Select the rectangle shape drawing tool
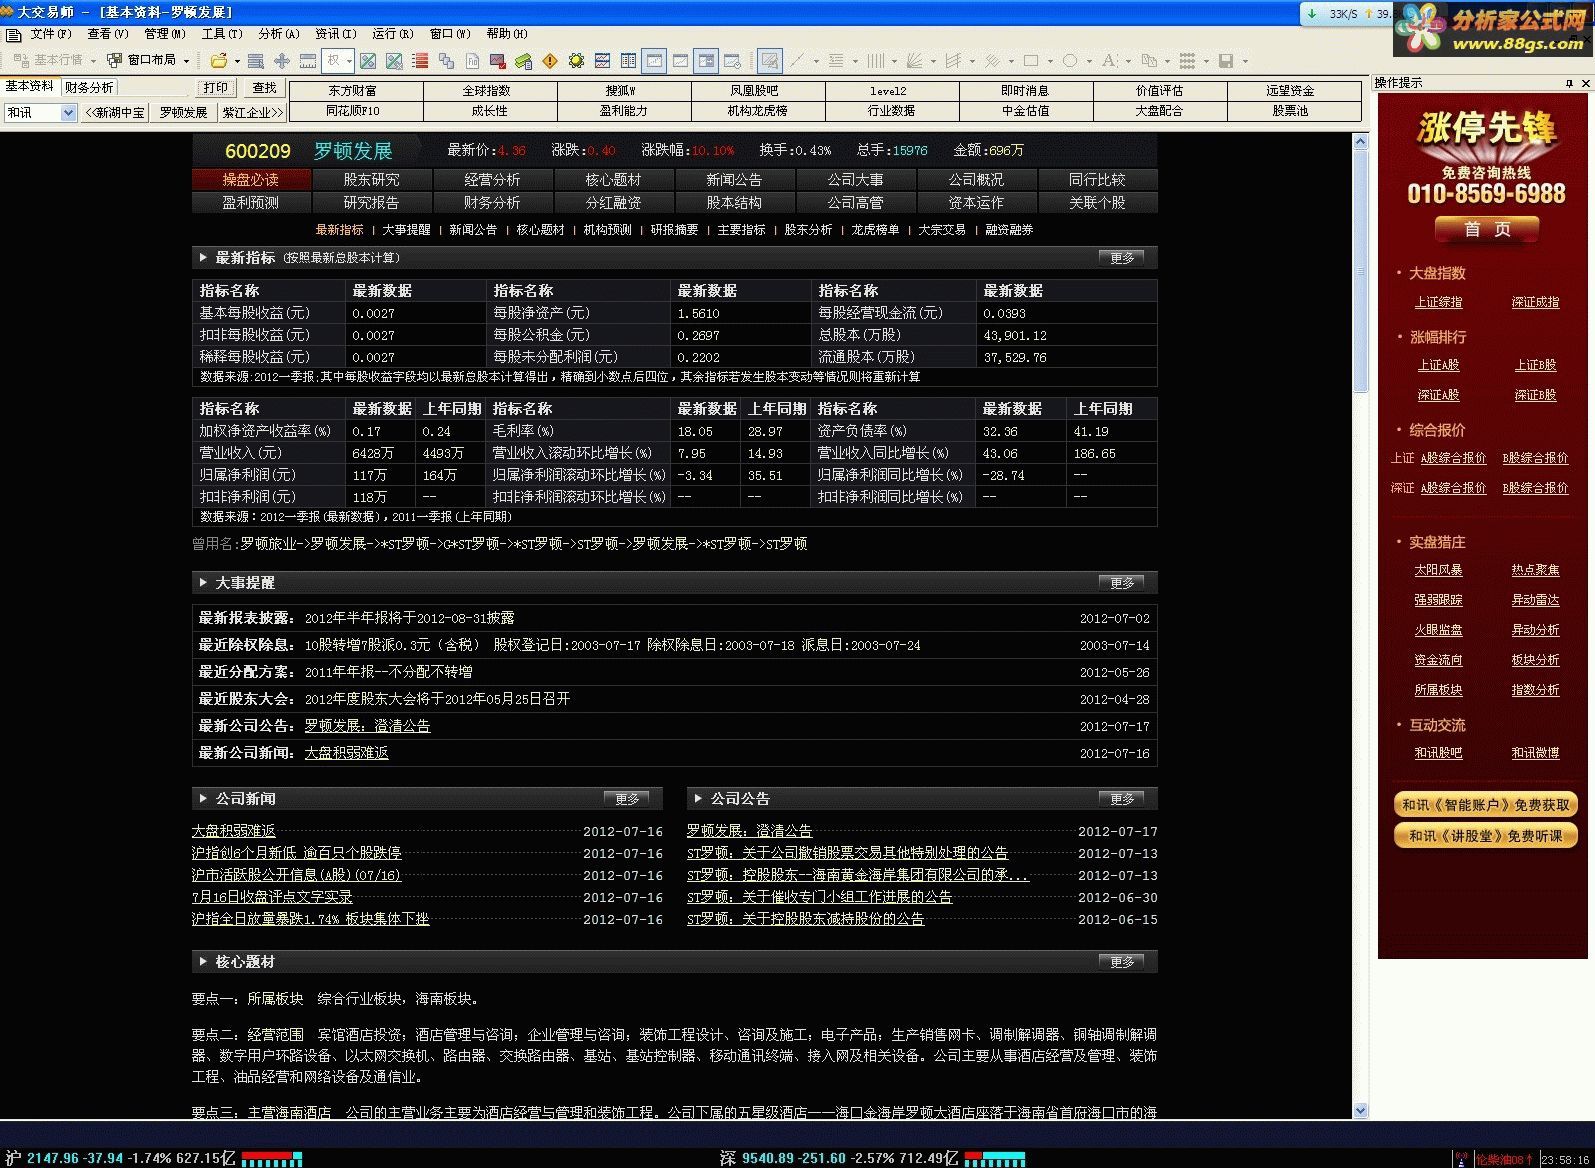 click(x=1031, y=61)
